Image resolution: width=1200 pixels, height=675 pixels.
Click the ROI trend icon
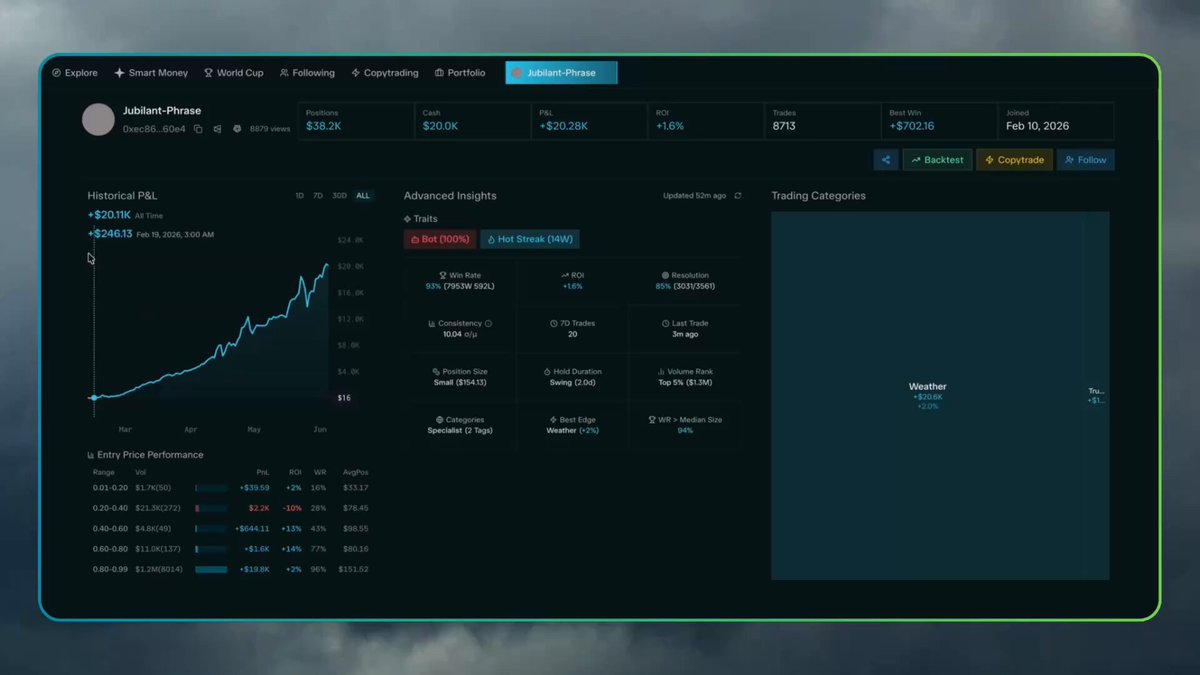click(x=565, y=275)
